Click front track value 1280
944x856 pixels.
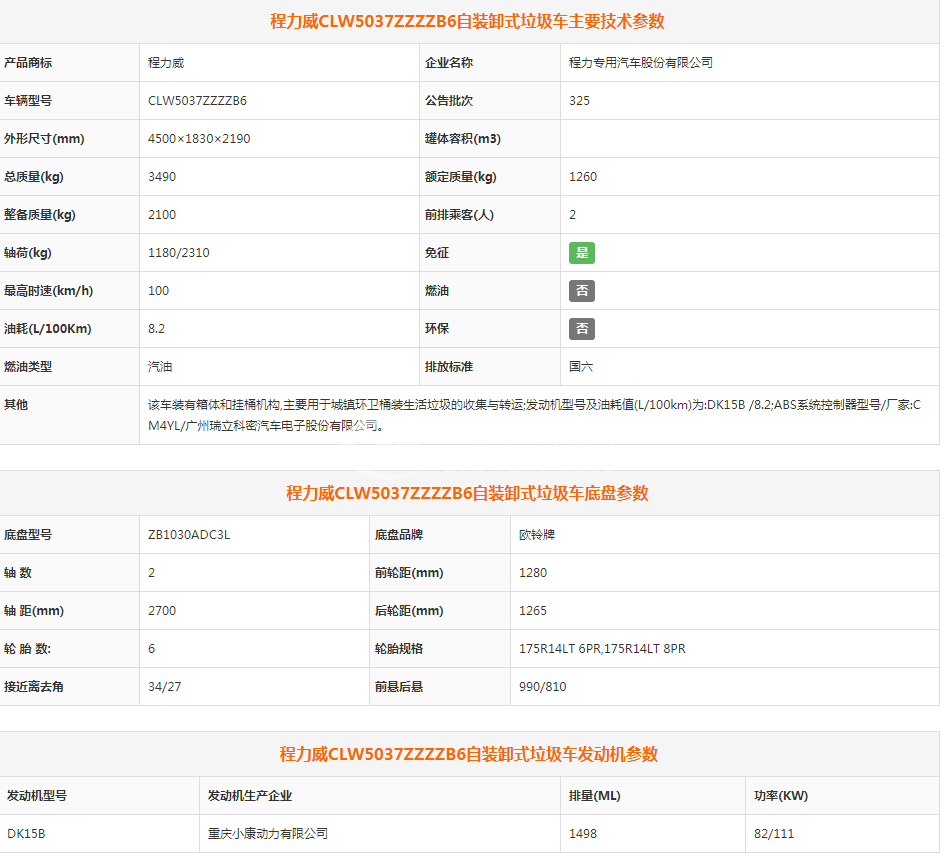[533, 572]
